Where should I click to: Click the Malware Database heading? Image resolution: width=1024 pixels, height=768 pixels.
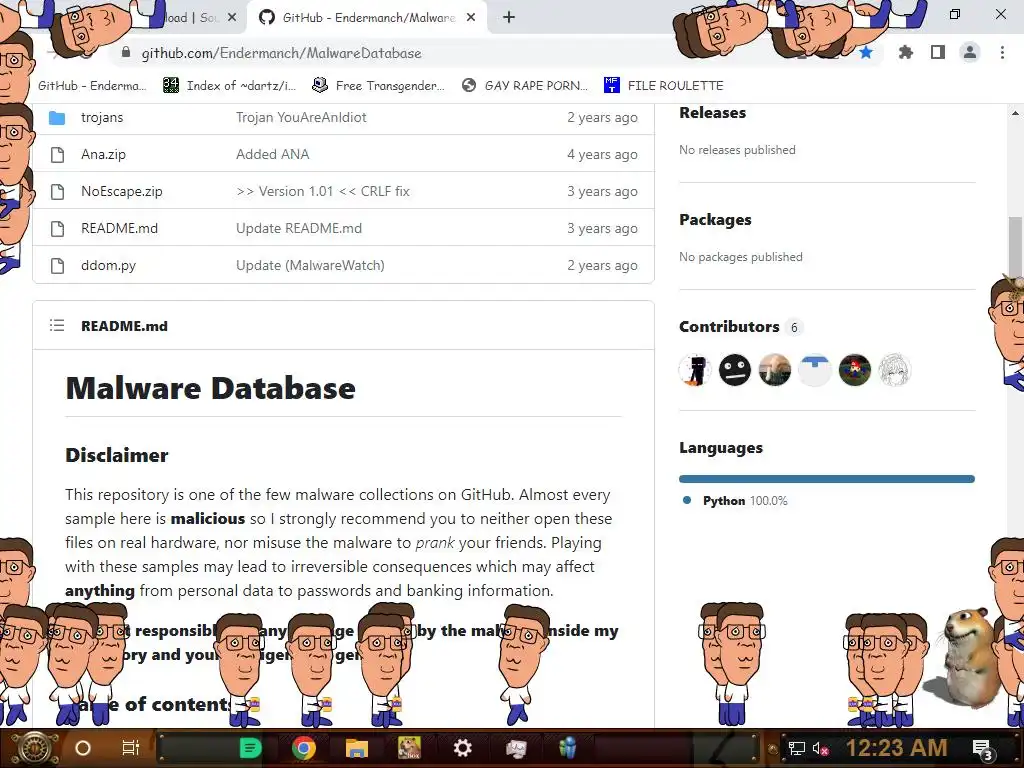click(210, 389)
